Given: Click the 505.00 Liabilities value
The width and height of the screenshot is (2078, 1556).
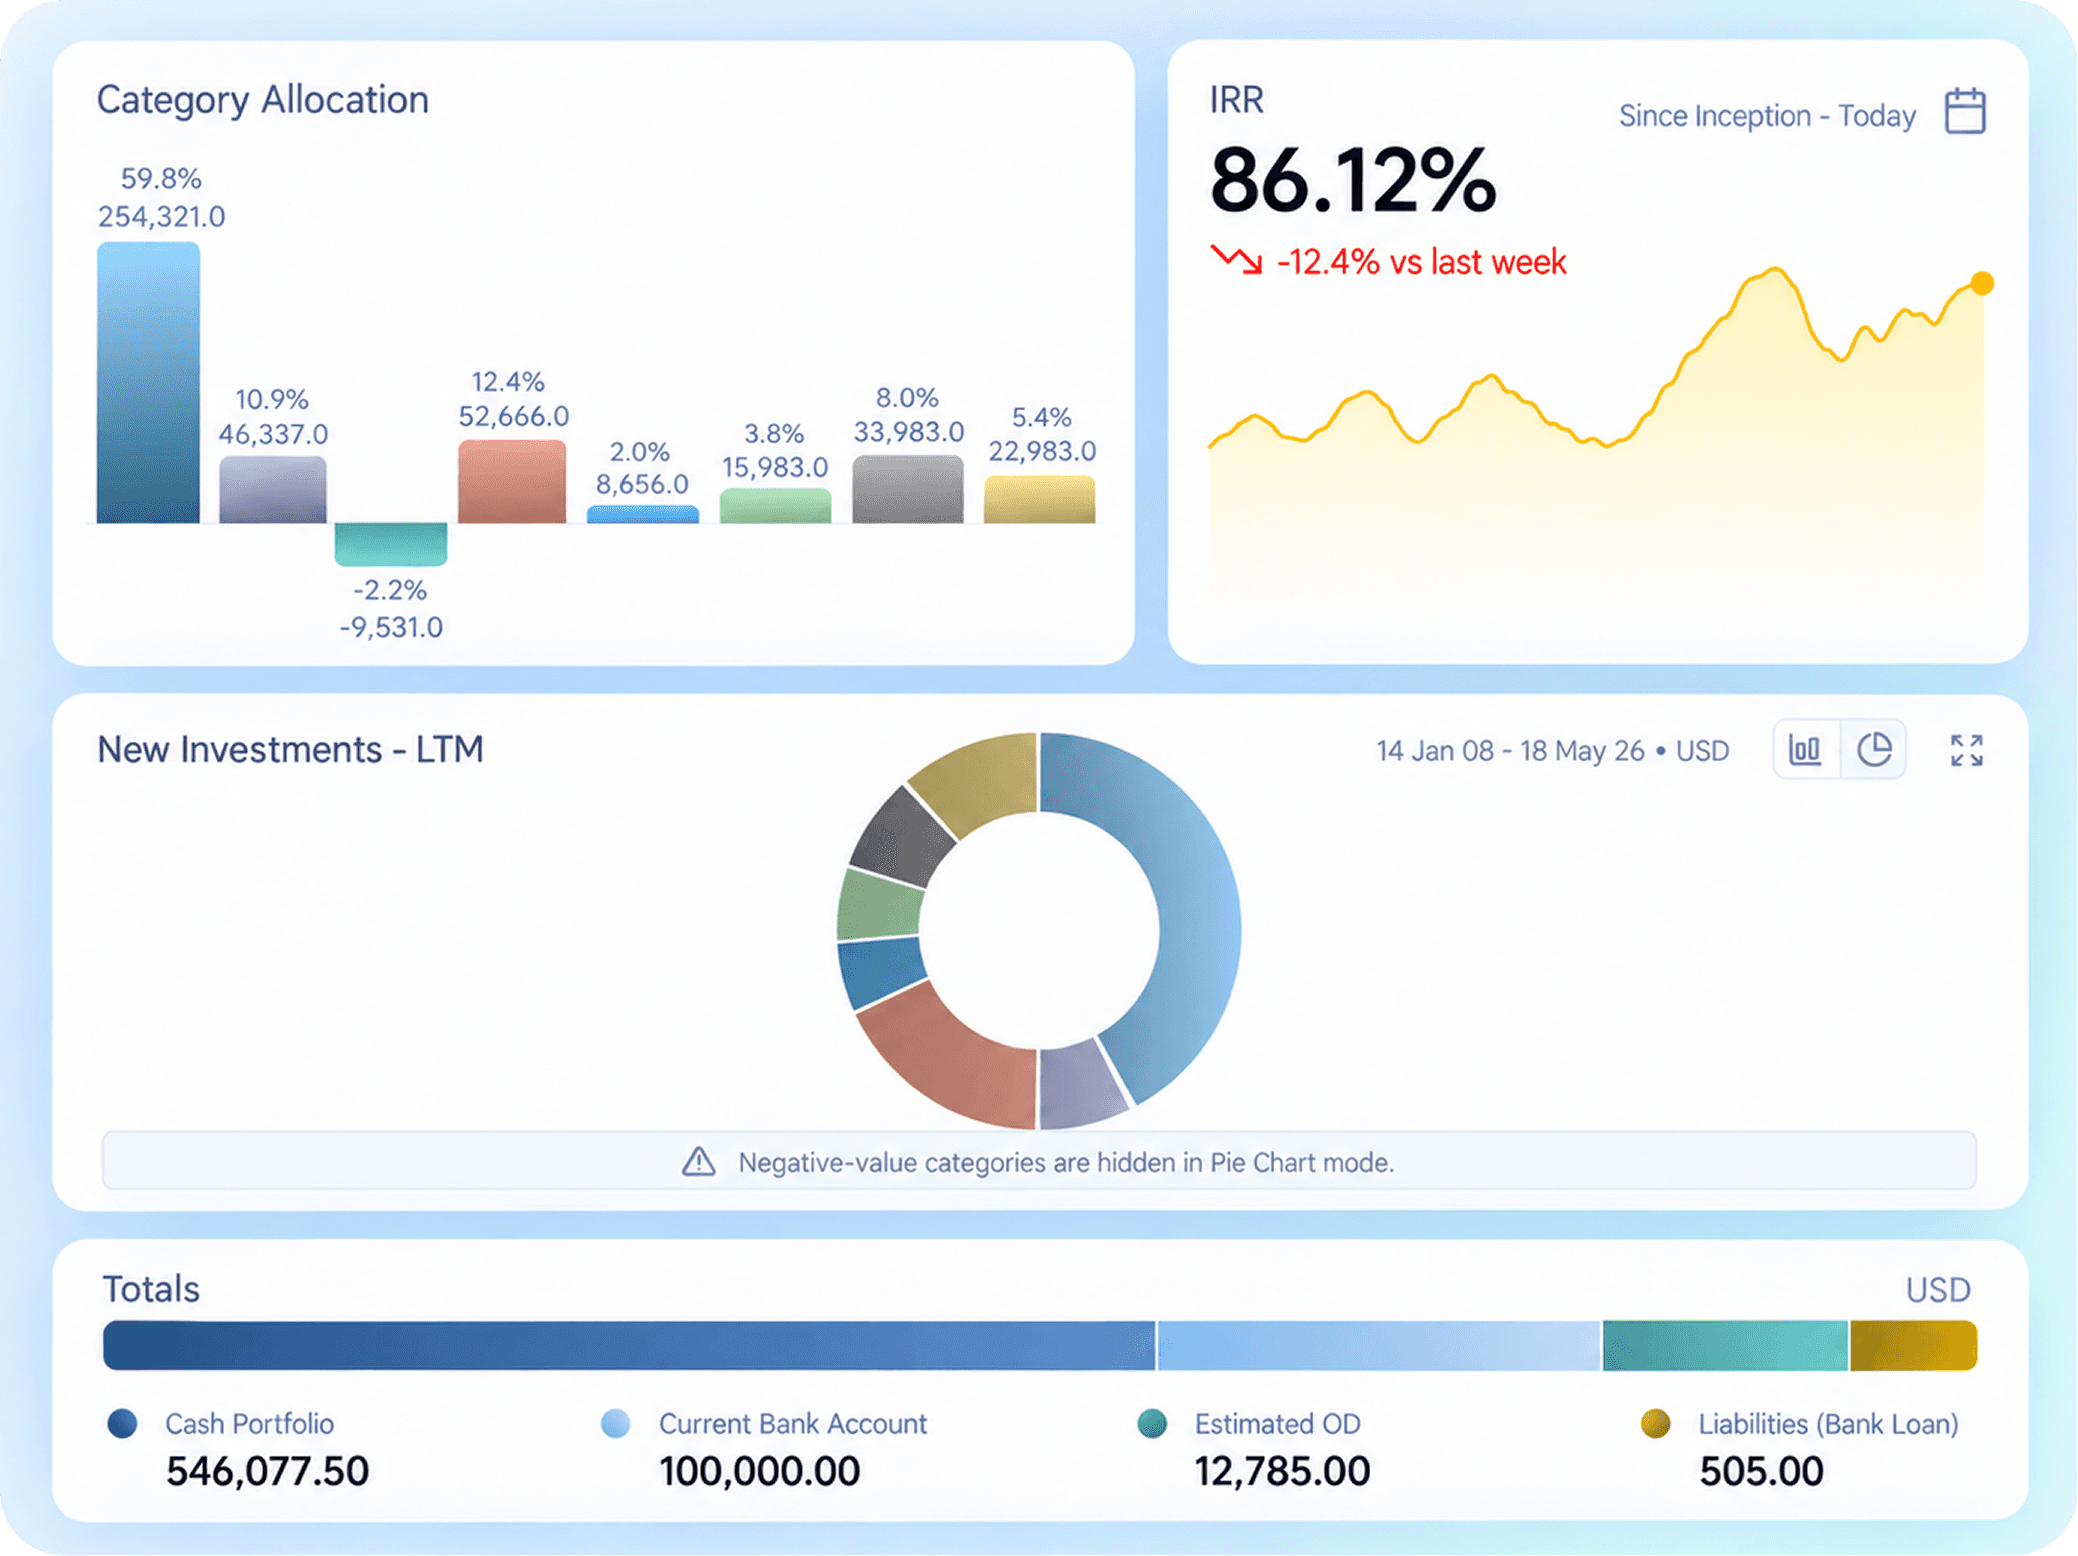Looking at the screenshot, I should (1761, 1471).
